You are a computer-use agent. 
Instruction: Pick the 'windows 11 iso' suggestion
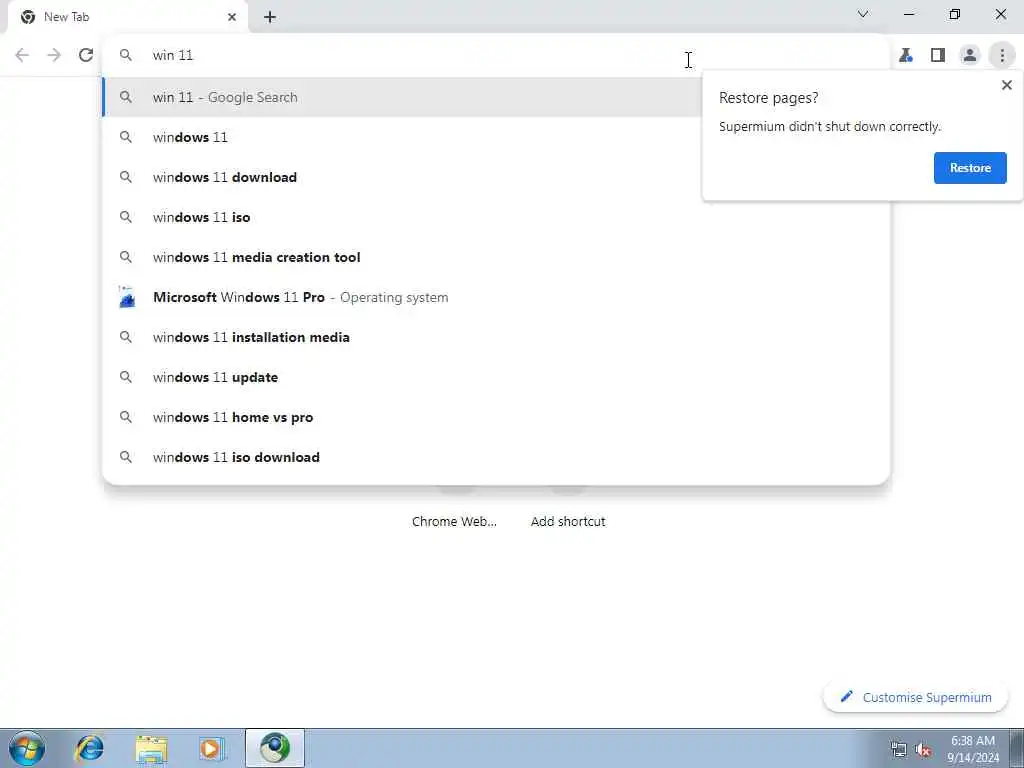(496, 217)
